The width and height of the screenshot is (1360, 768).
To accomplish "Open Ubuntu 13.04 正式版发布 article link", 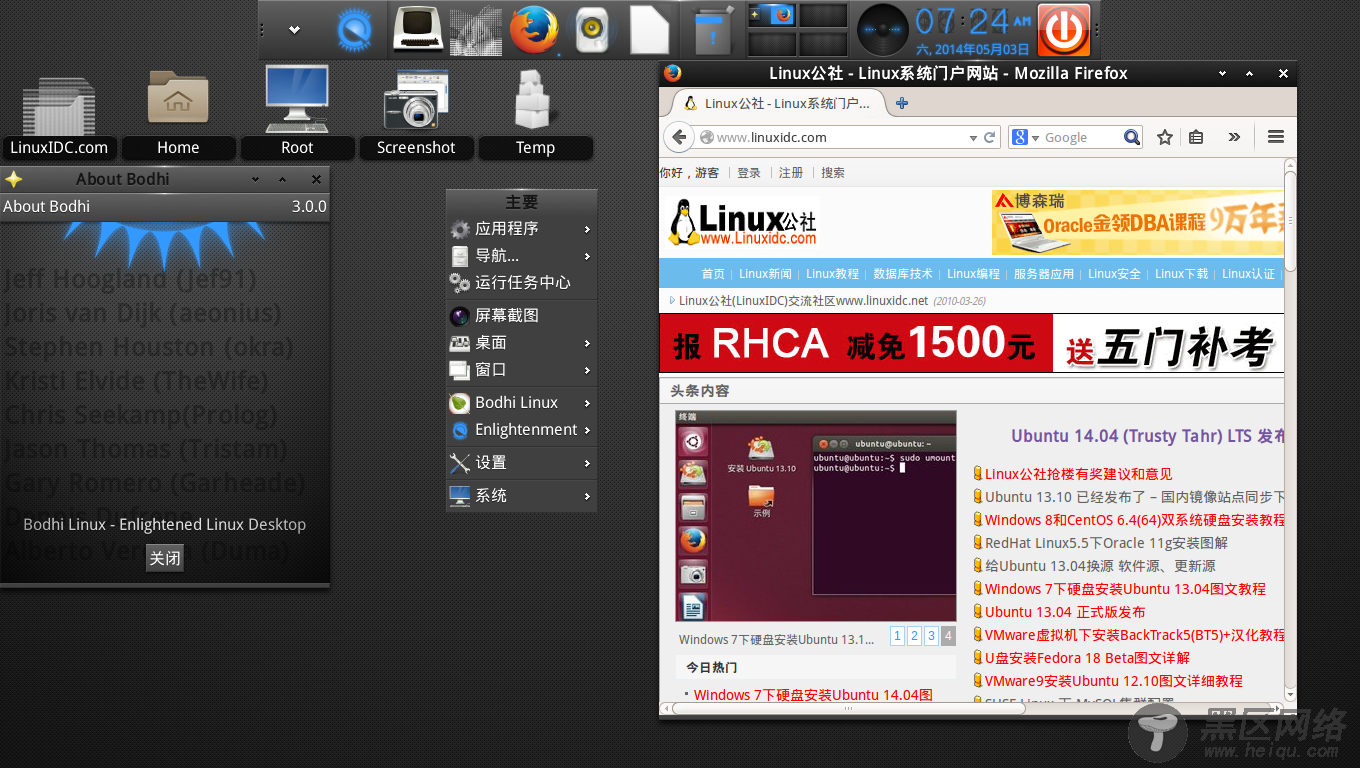I will point(1065,612).
